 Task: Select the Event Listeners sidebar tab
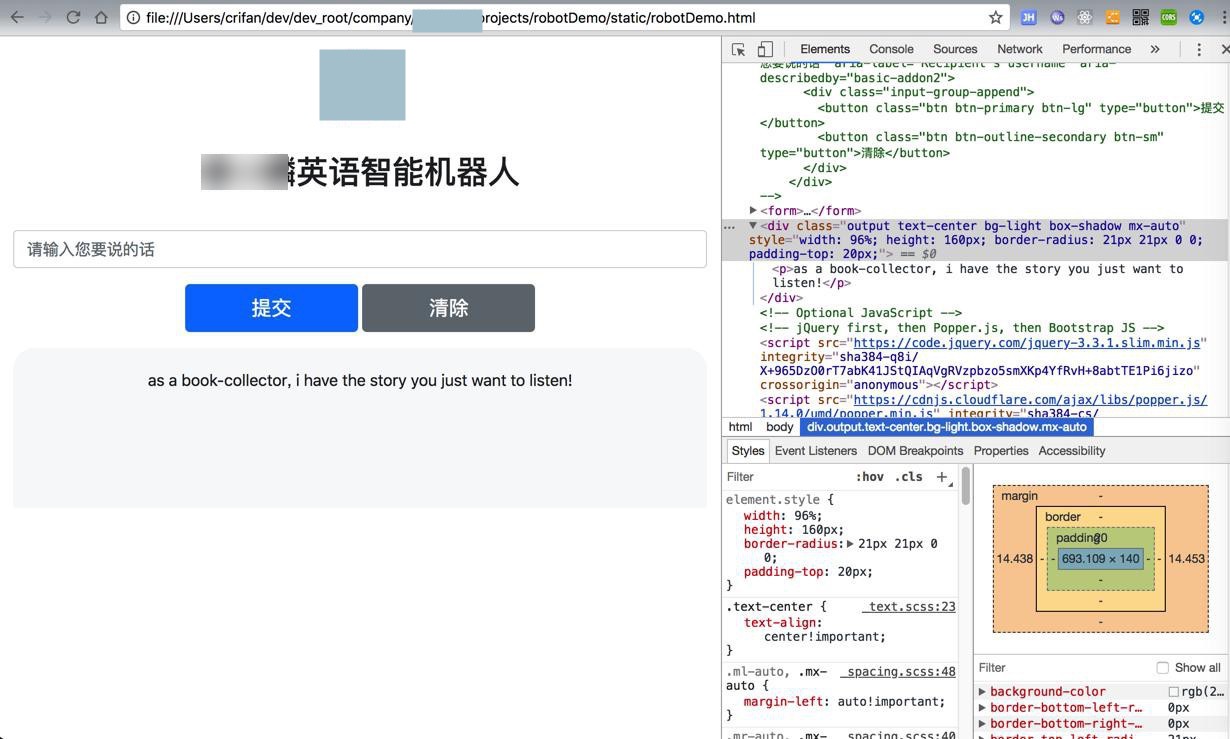[815, 451]
